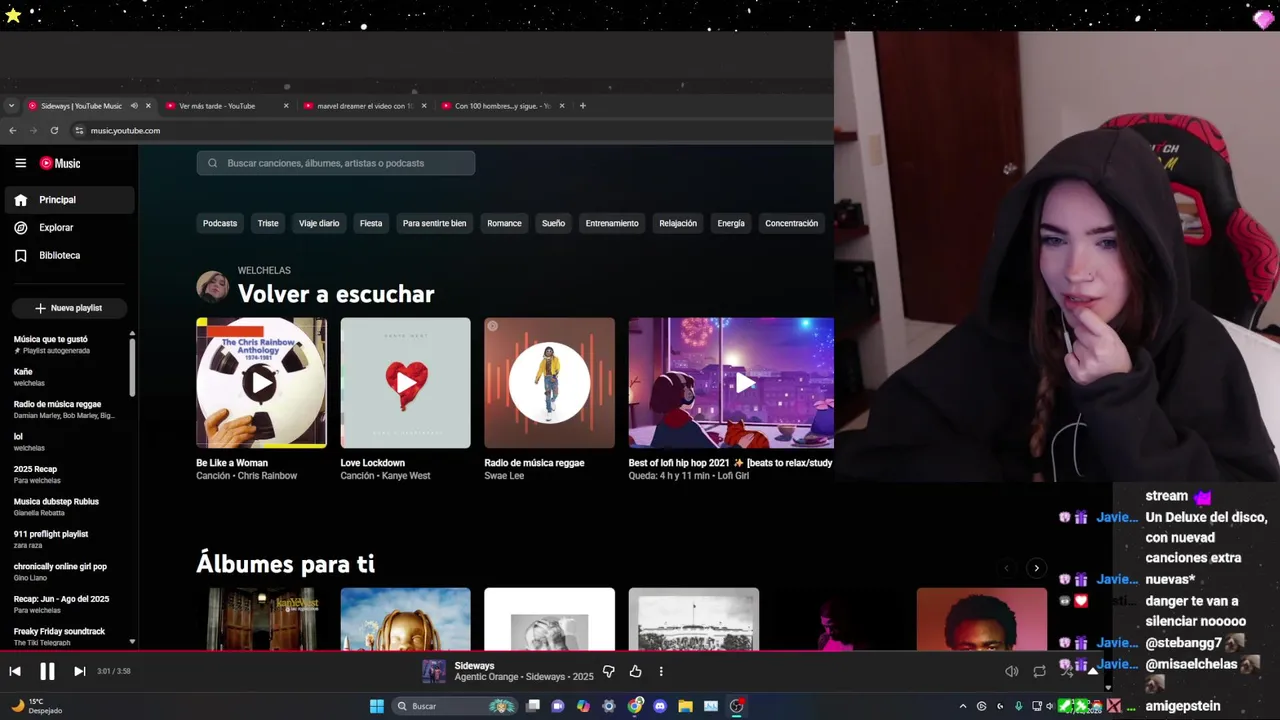Select the Podcasts mood chip

(x=220, y=223)
